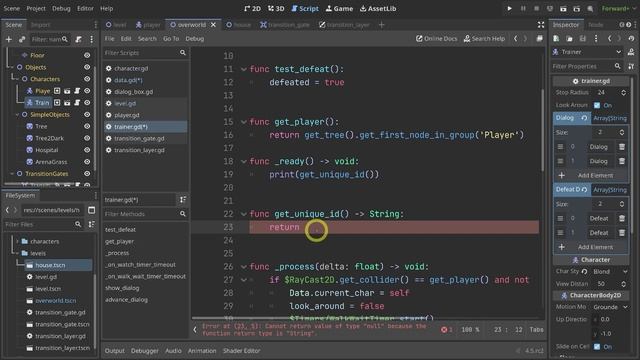Viewport: 640px width, 360px height.
Task: Click Search Help button
Action: point(484,39)
